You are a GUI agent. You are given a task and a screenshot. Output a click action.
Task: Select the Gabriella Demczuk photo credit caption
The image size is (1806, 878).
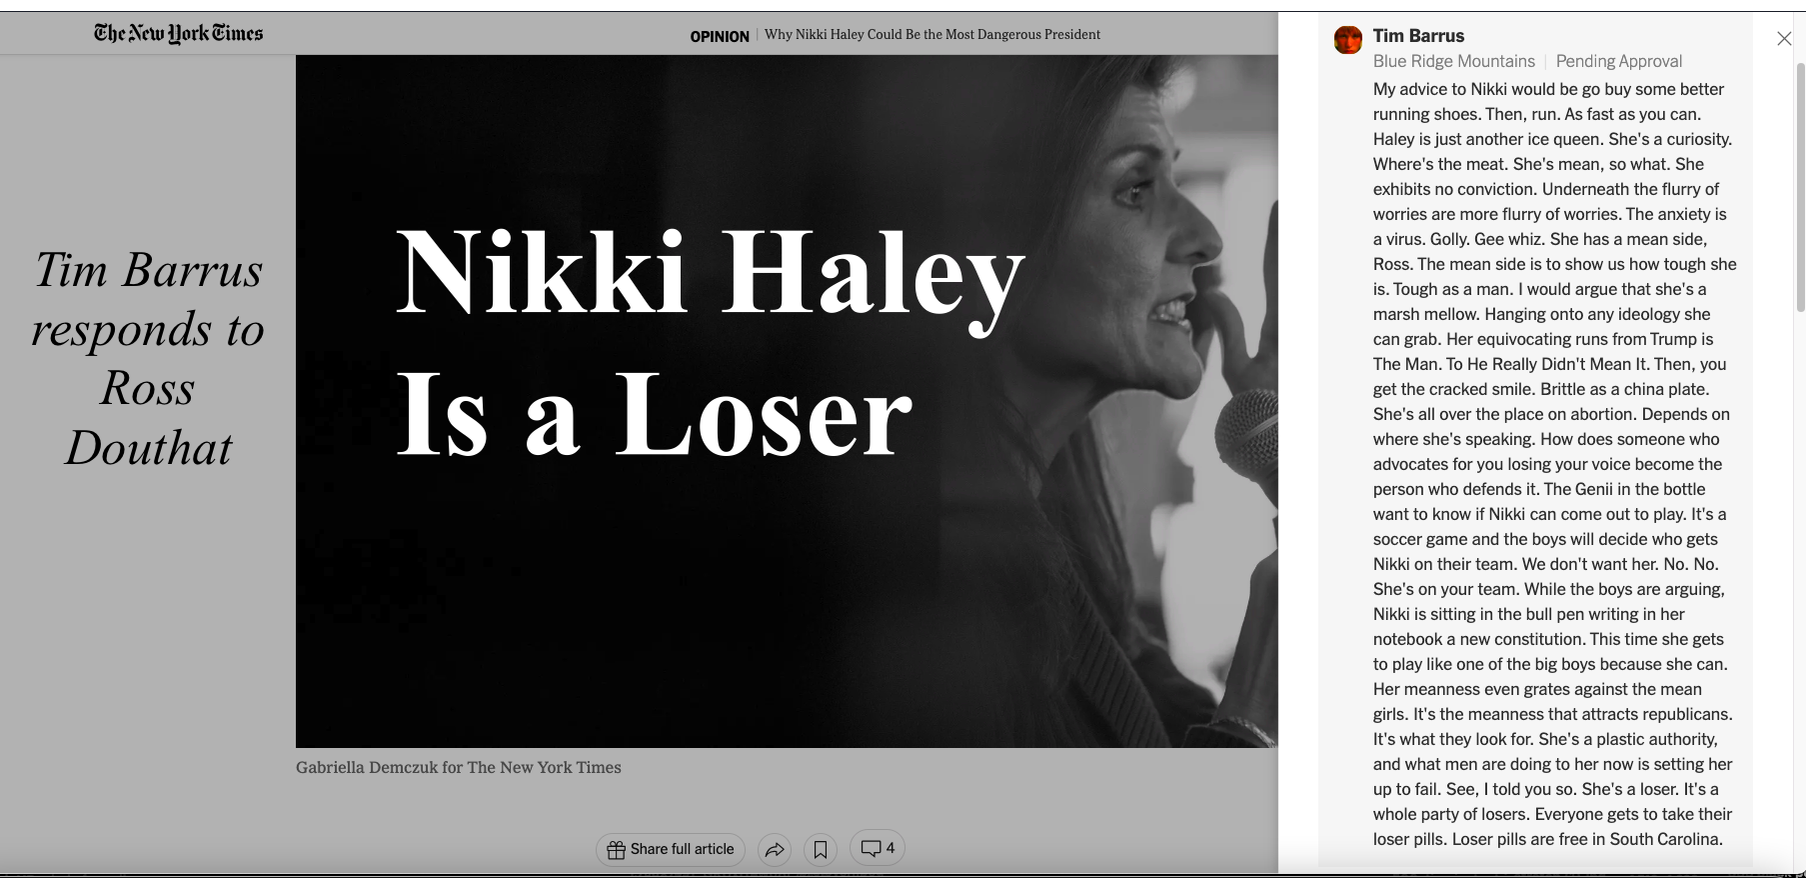pyautogui.click(x=458, y=767)
